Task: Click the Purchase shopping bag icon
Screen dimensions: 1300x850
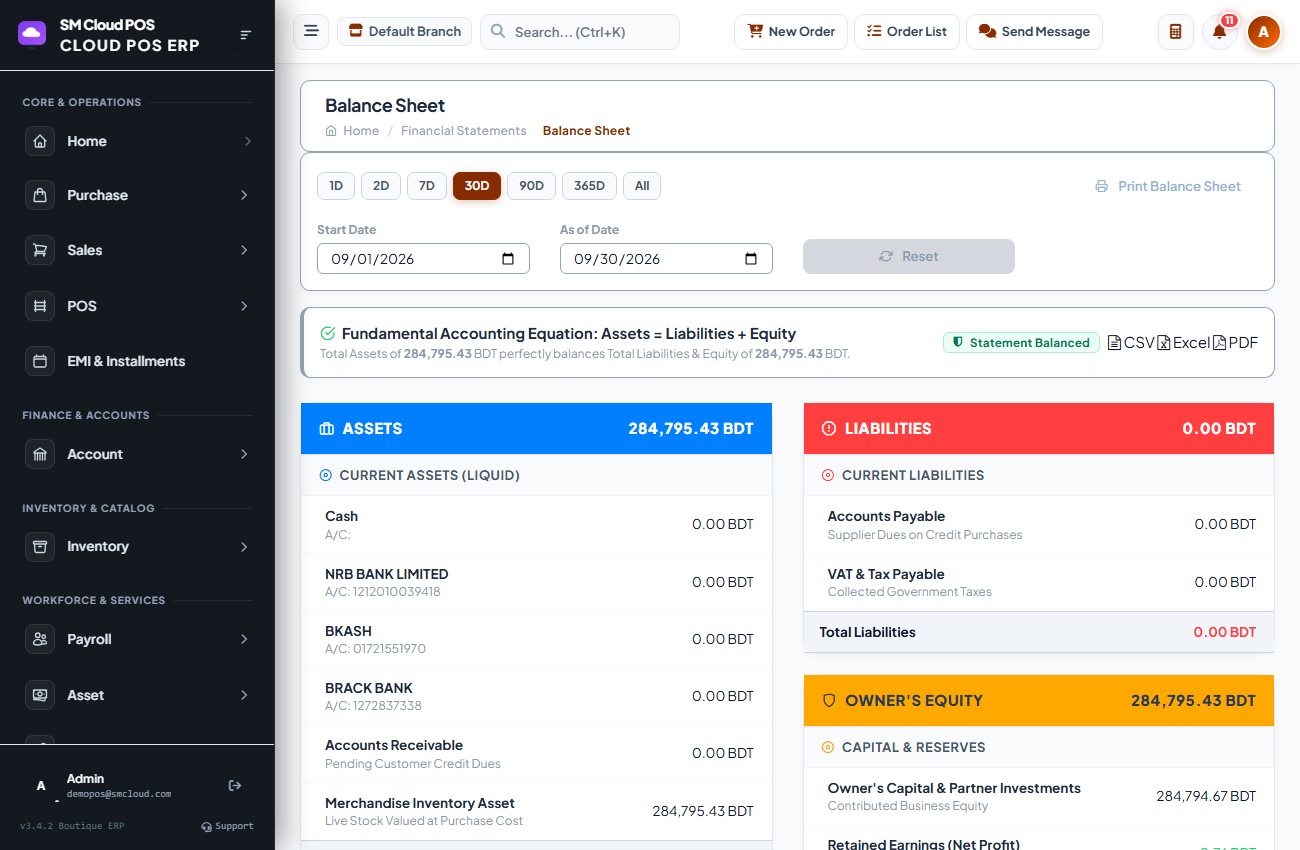Action: click(40, 195)
